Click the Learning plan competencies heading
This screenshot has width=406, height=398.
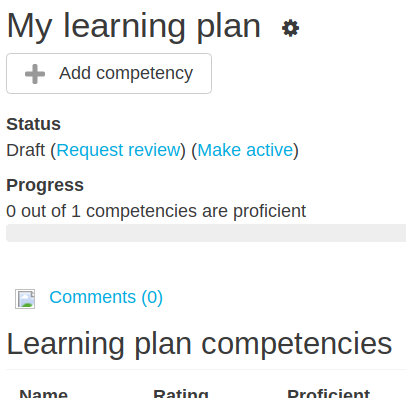pyautogui.click(x=199, y=344)
